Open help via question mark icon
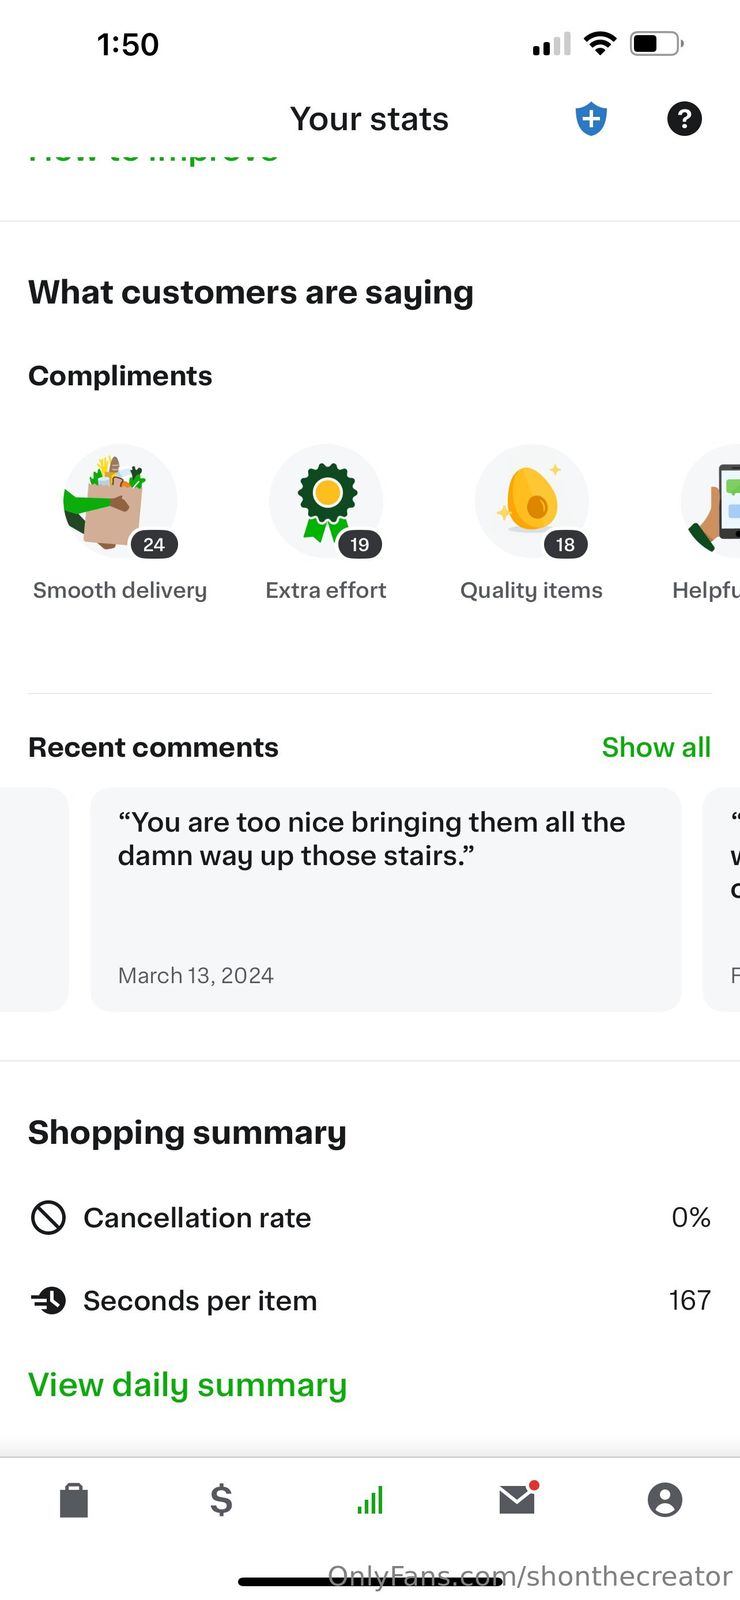The width and height of the screenshot is (740, 1600). (684, 119)
